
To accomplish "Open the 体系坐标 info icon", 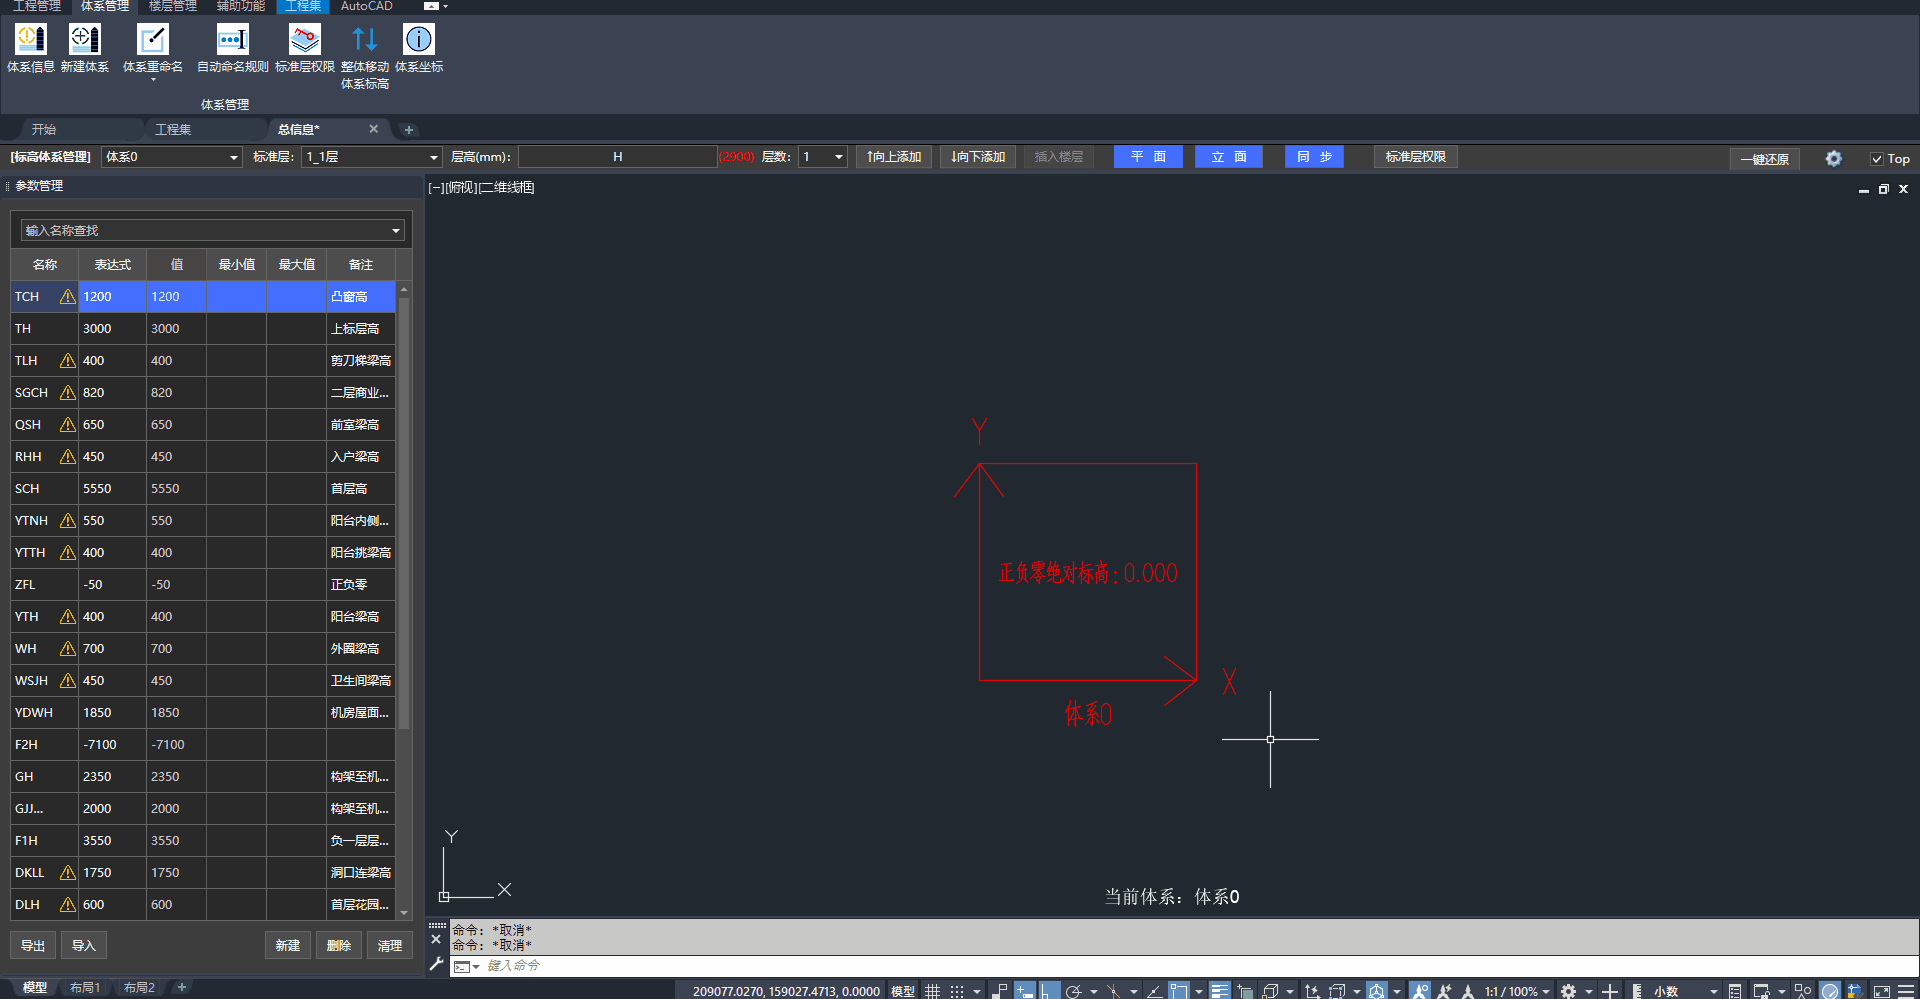I will (x=418, y=40).
